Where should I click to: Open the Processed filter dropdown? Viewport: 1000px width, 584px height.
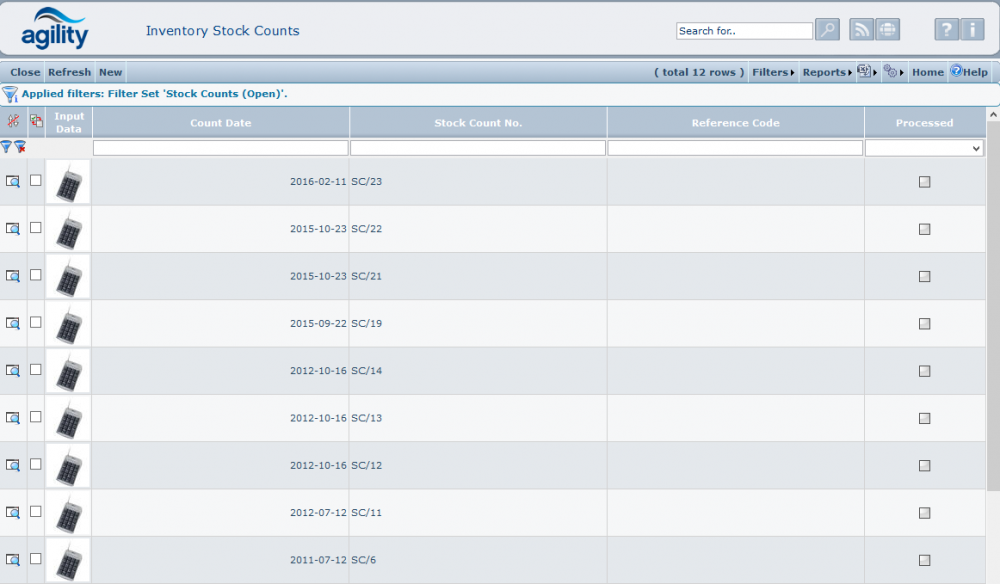pos(924,148)
